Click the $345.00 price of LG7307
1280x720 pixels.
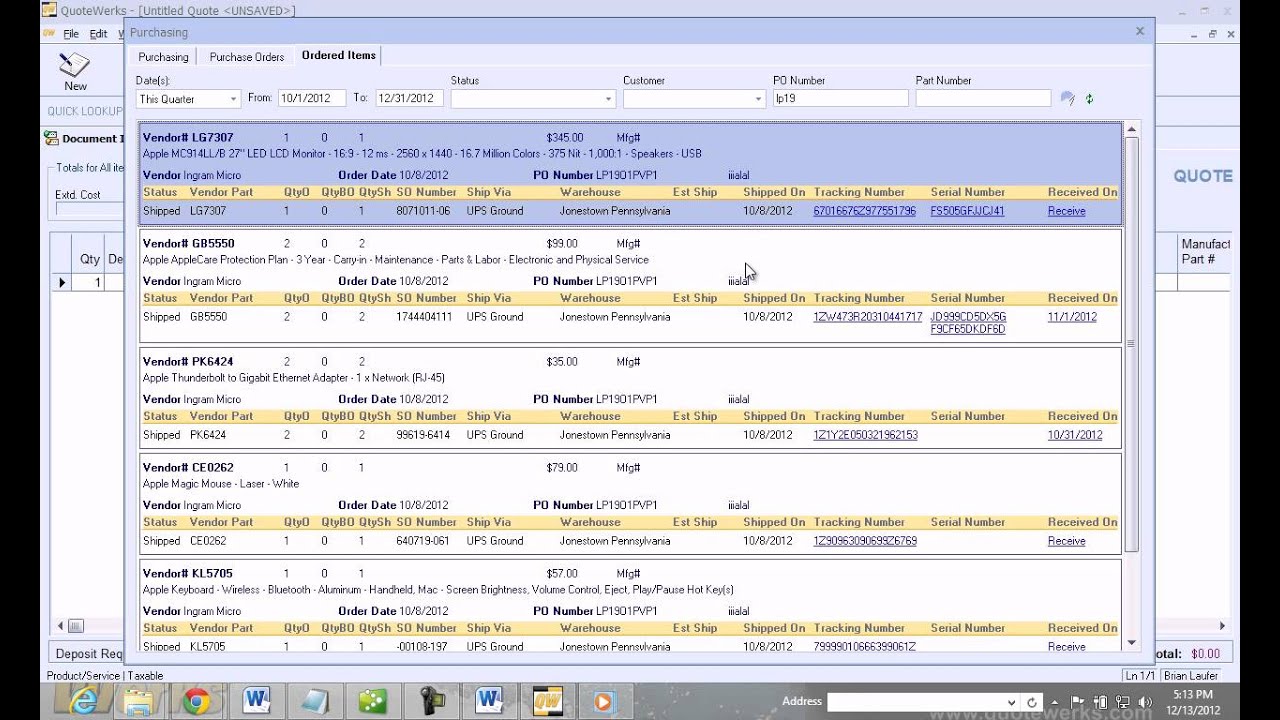pyautogui.click(x=565, y=138)
